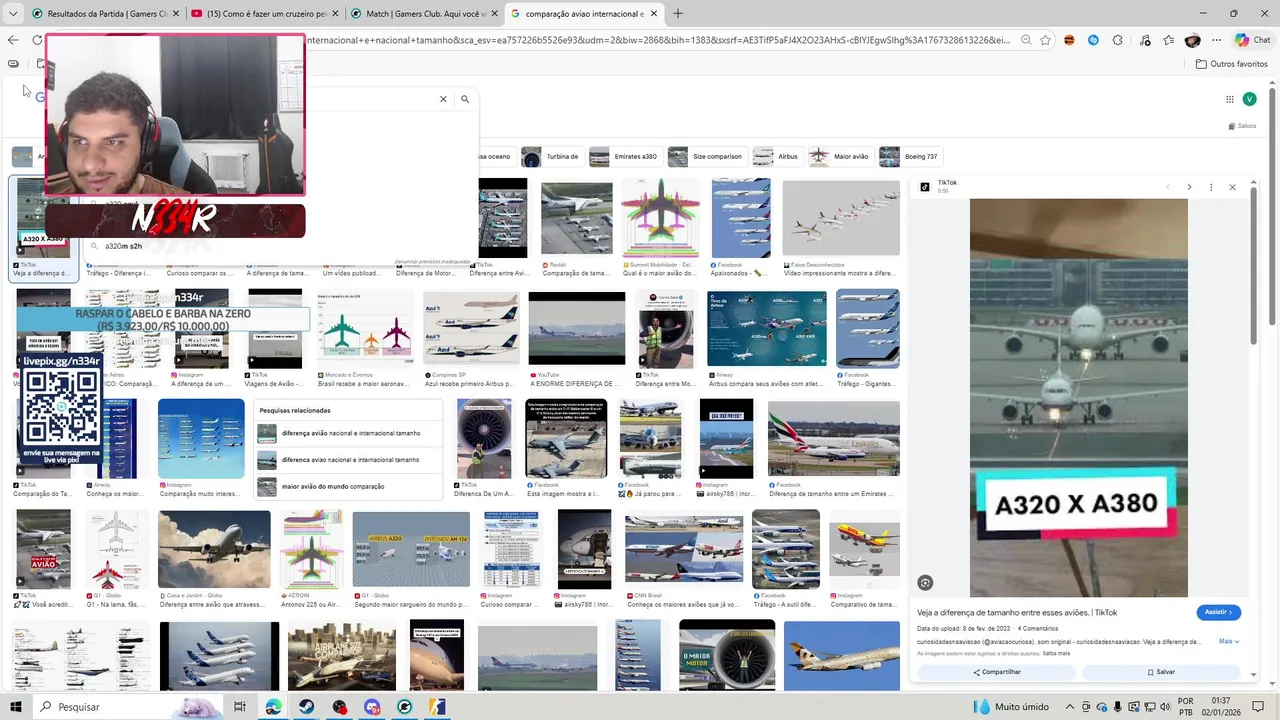The width and height of the screenshot is (1280, 720).
Task: Click the Saiba mais link
Action: (x=1056, y=653)
